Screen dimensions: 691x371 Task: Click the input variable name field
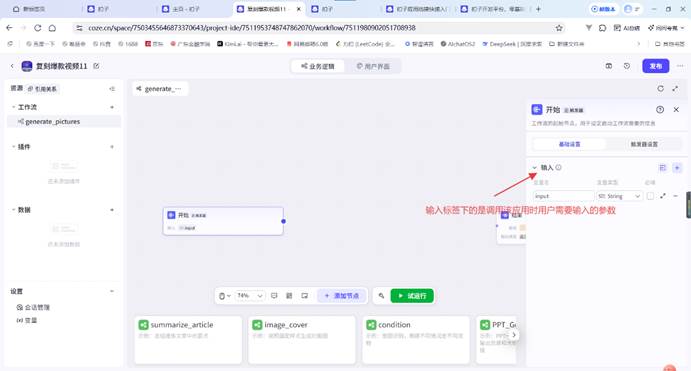coord(564,196)
